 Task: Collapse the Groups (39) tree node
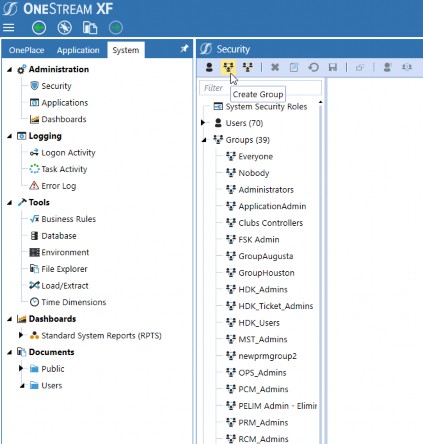point(204,140)
